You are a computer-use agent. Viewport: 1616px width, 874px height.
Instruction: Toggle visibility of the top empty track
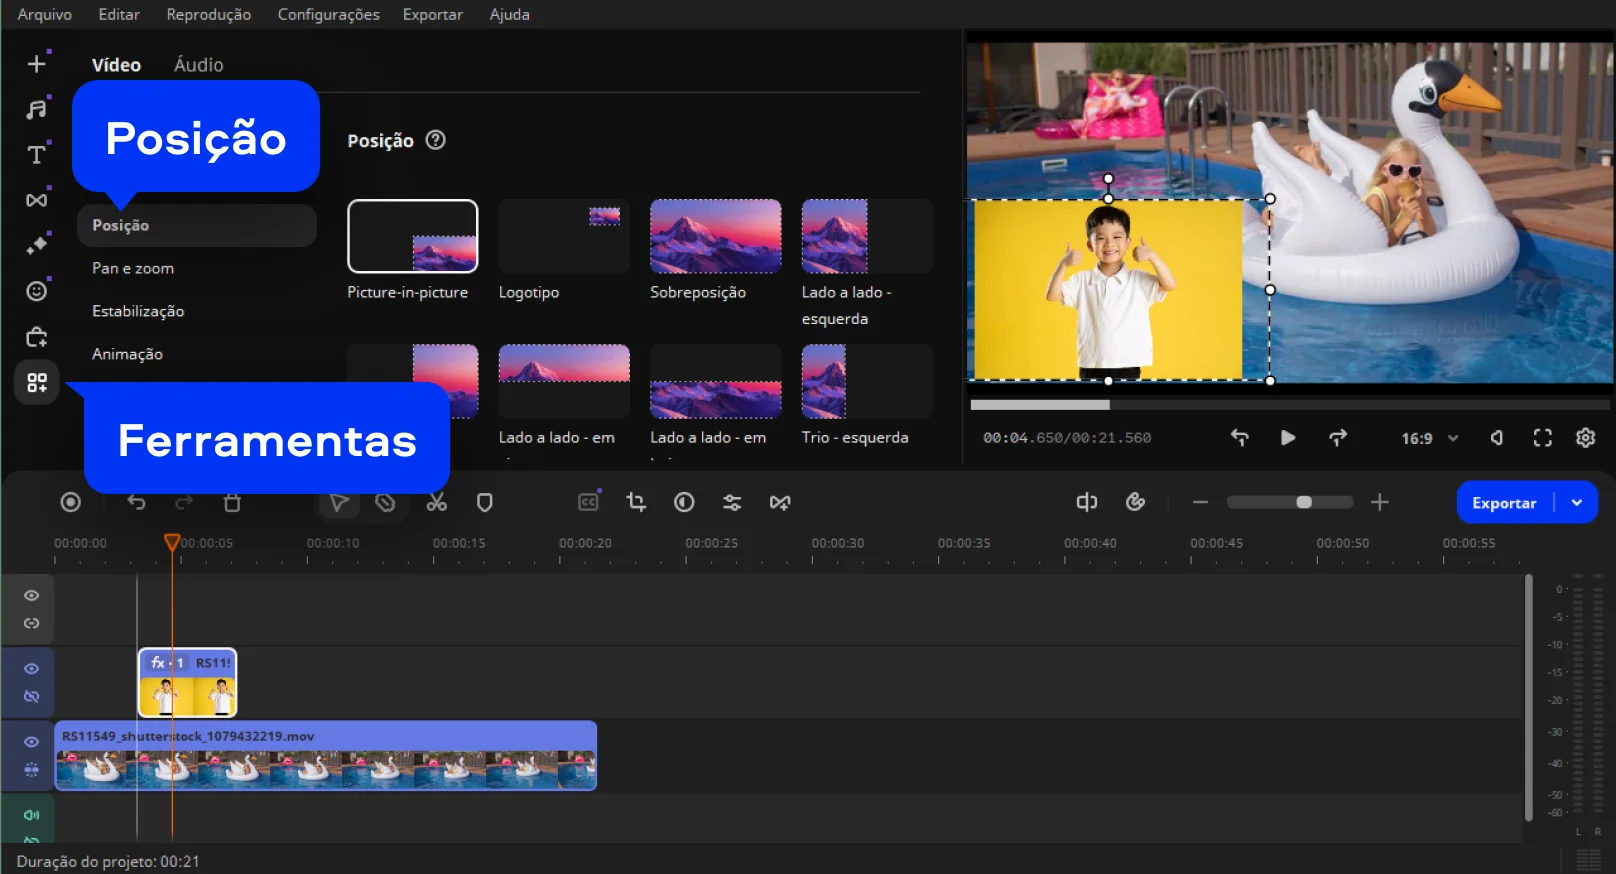click(32, 596)
